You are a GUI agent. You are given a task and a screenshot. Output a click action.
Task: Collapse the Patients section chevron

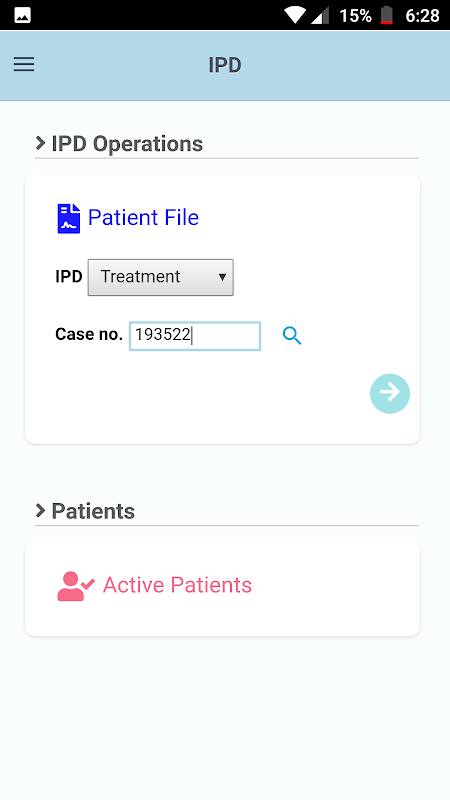(40, 510)
